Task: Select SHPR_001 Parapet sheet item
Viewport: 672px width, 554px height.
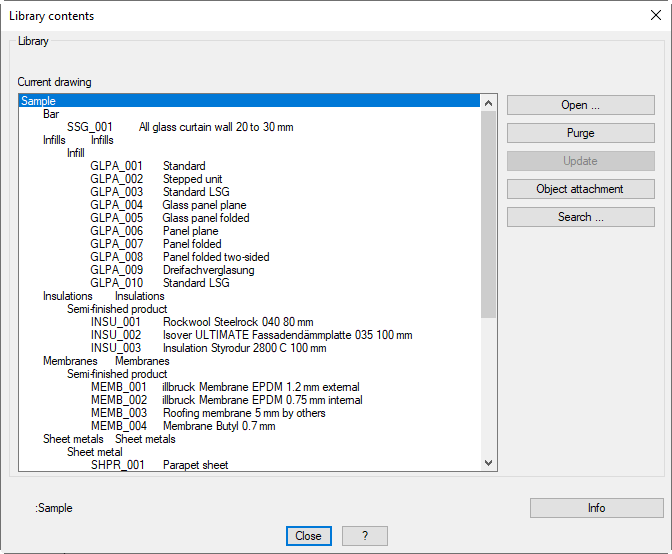Action: pyautogui.click(x=160, y=465)
